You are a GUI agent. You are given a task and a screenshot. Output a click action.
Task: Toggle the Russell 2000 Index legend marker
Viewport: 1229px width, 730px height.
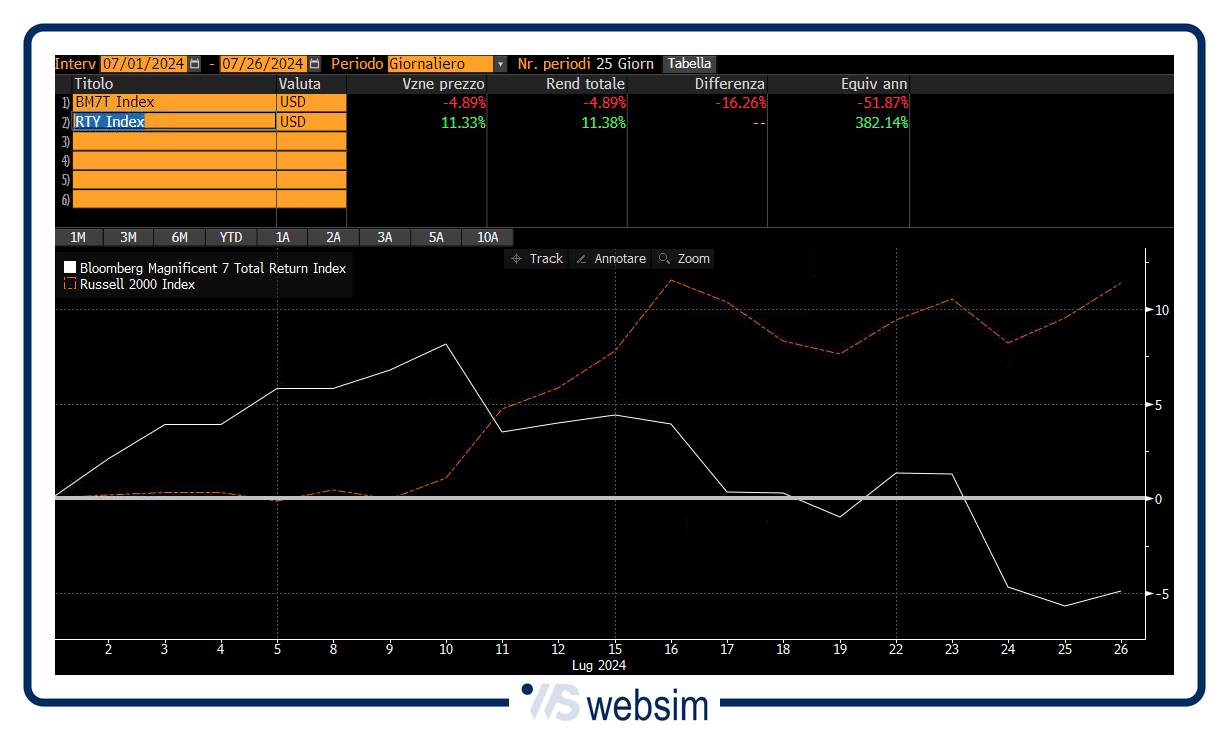tap(69, 284)
